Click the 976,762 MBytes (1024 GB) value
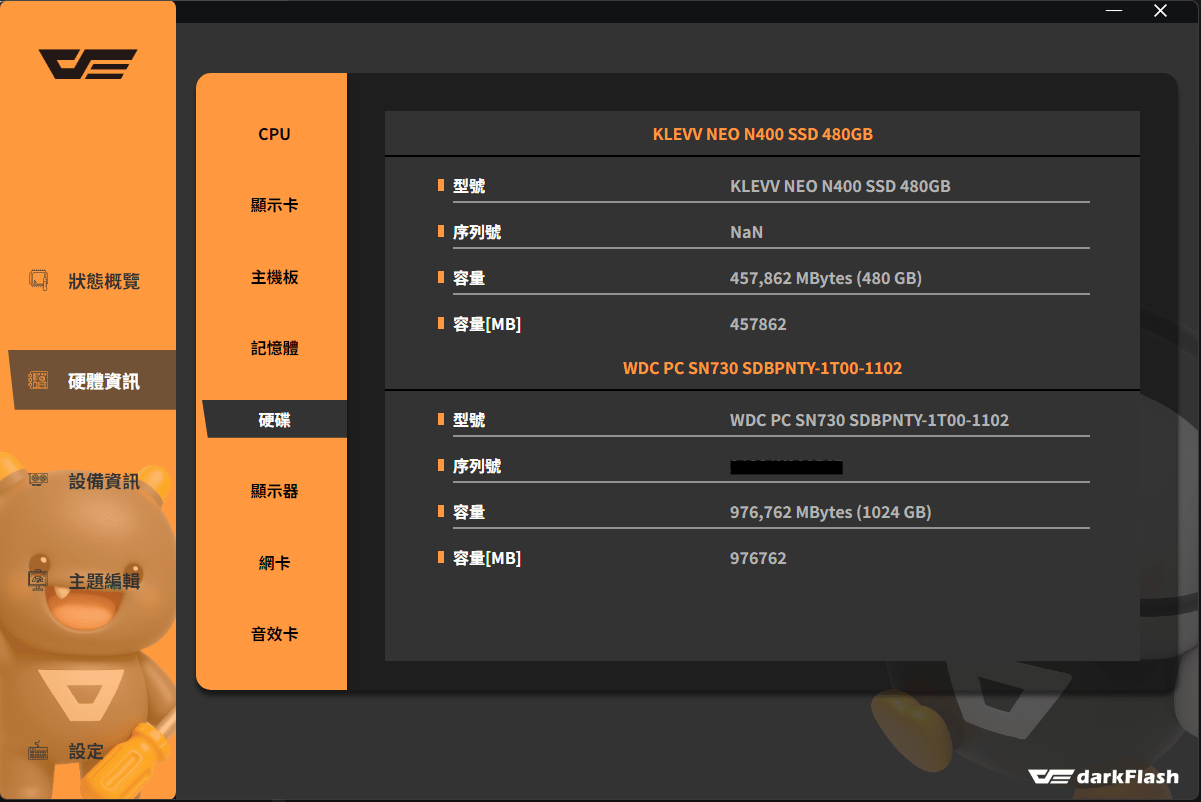This screenshot has height=802, width=1201. (x=830, y=512)
